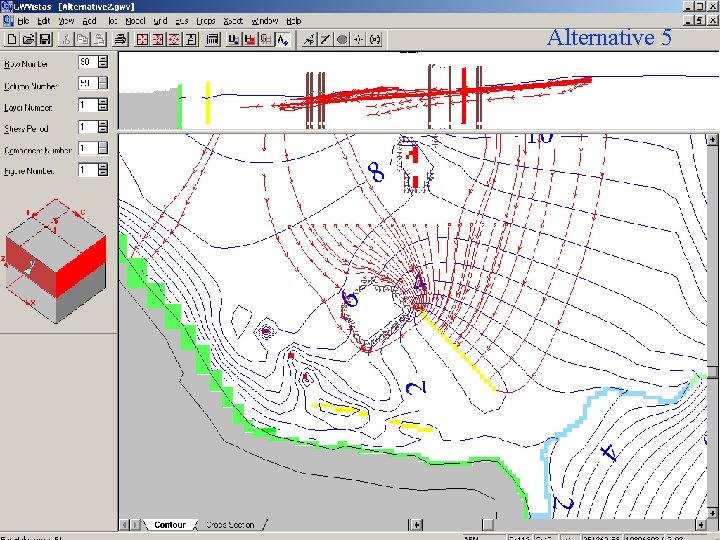Click the Paste clipboard icon
The height and width of the screenshot is (540, 720).
pos(100,39)
